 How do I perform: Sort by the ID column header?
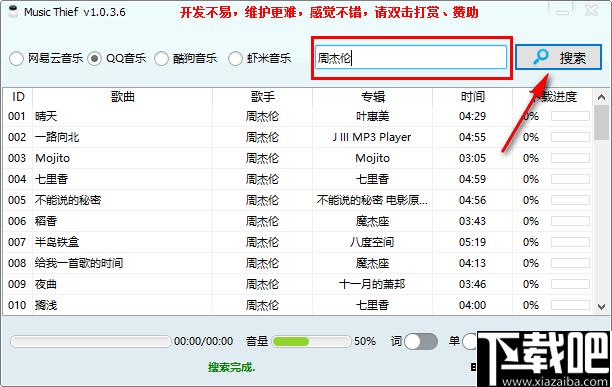[x=18, y=96]
